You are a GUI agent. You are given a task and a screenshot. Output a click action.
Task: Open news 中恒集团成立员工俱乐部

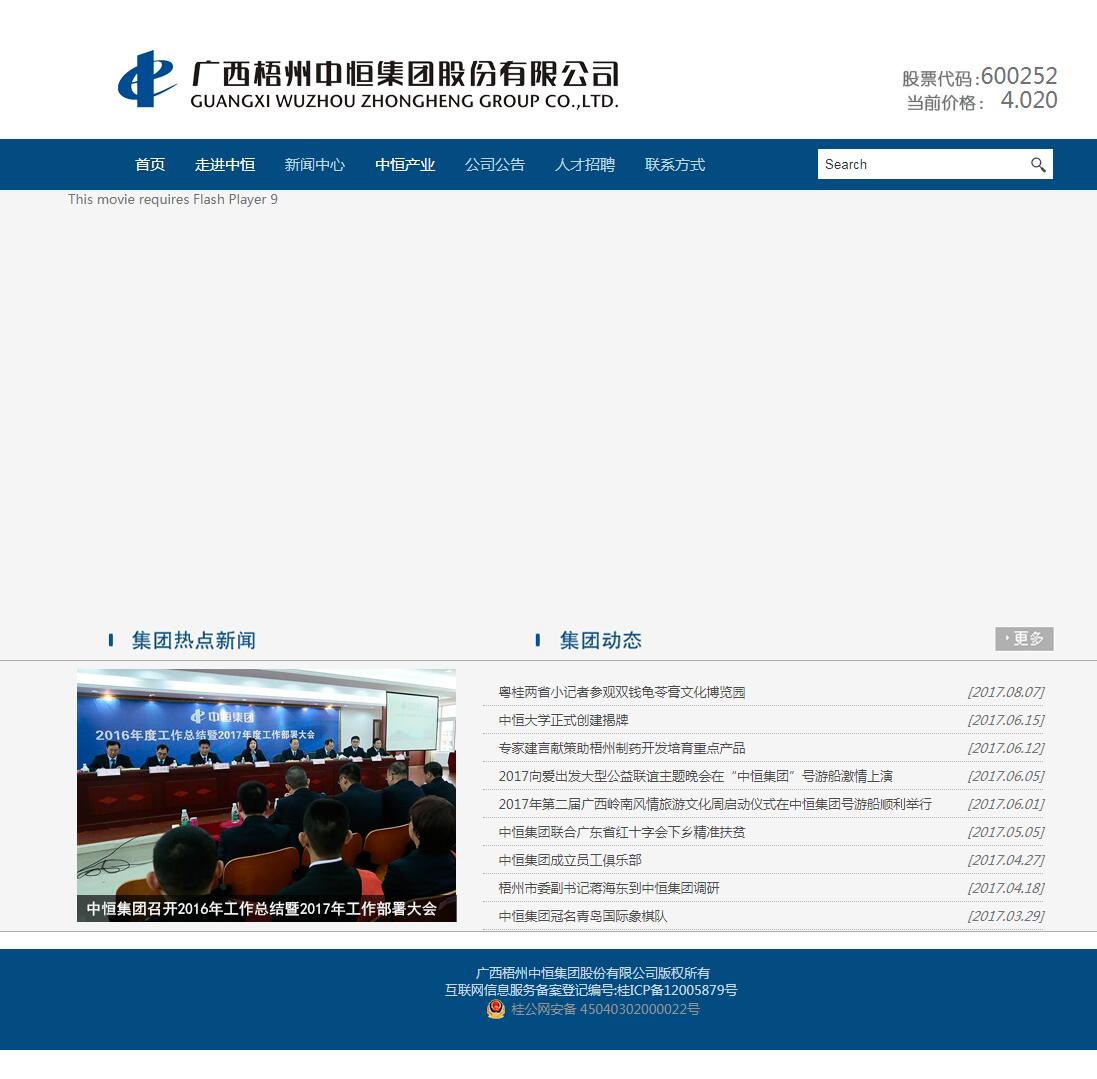click(569, 860)
